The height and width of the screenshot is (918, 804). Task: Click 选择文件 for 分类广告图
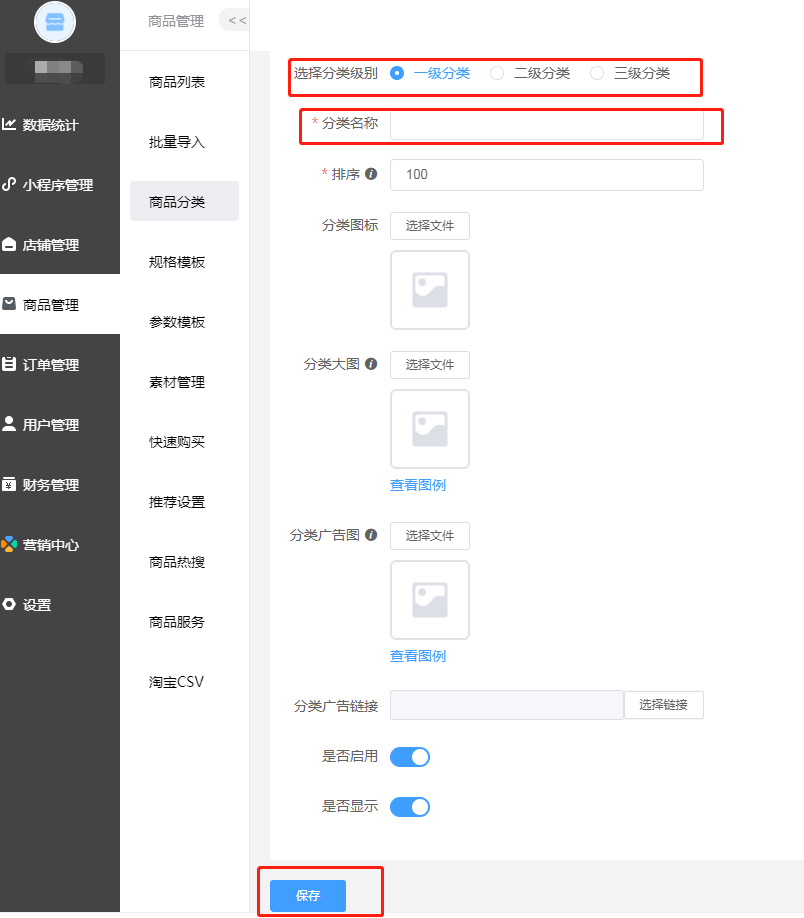click(x=430, y=536)
